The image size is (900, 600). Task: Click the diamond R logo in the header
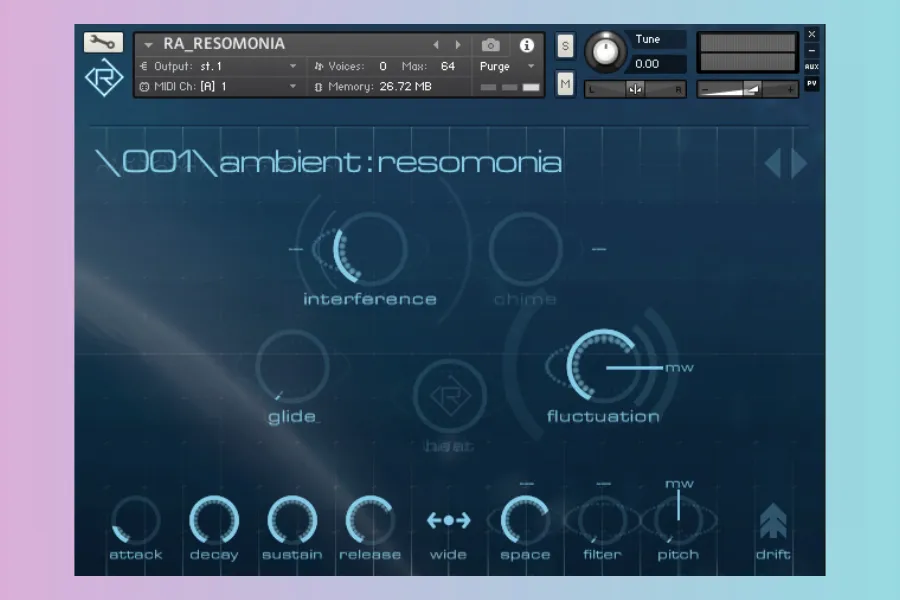coord(104,78)
